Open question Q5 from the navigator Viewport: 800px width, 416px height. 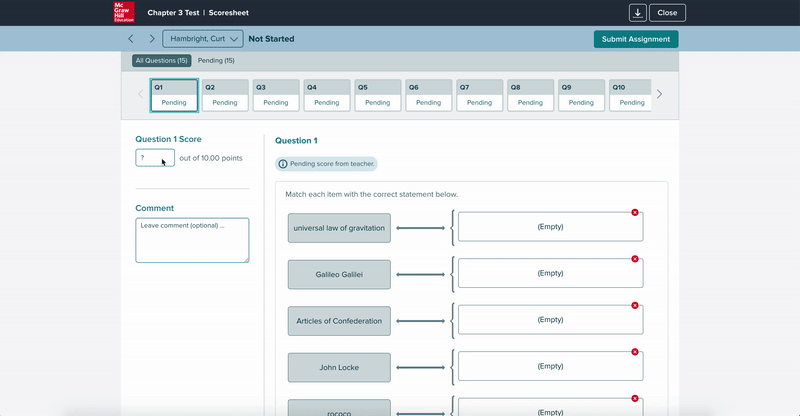pos(378,95)
